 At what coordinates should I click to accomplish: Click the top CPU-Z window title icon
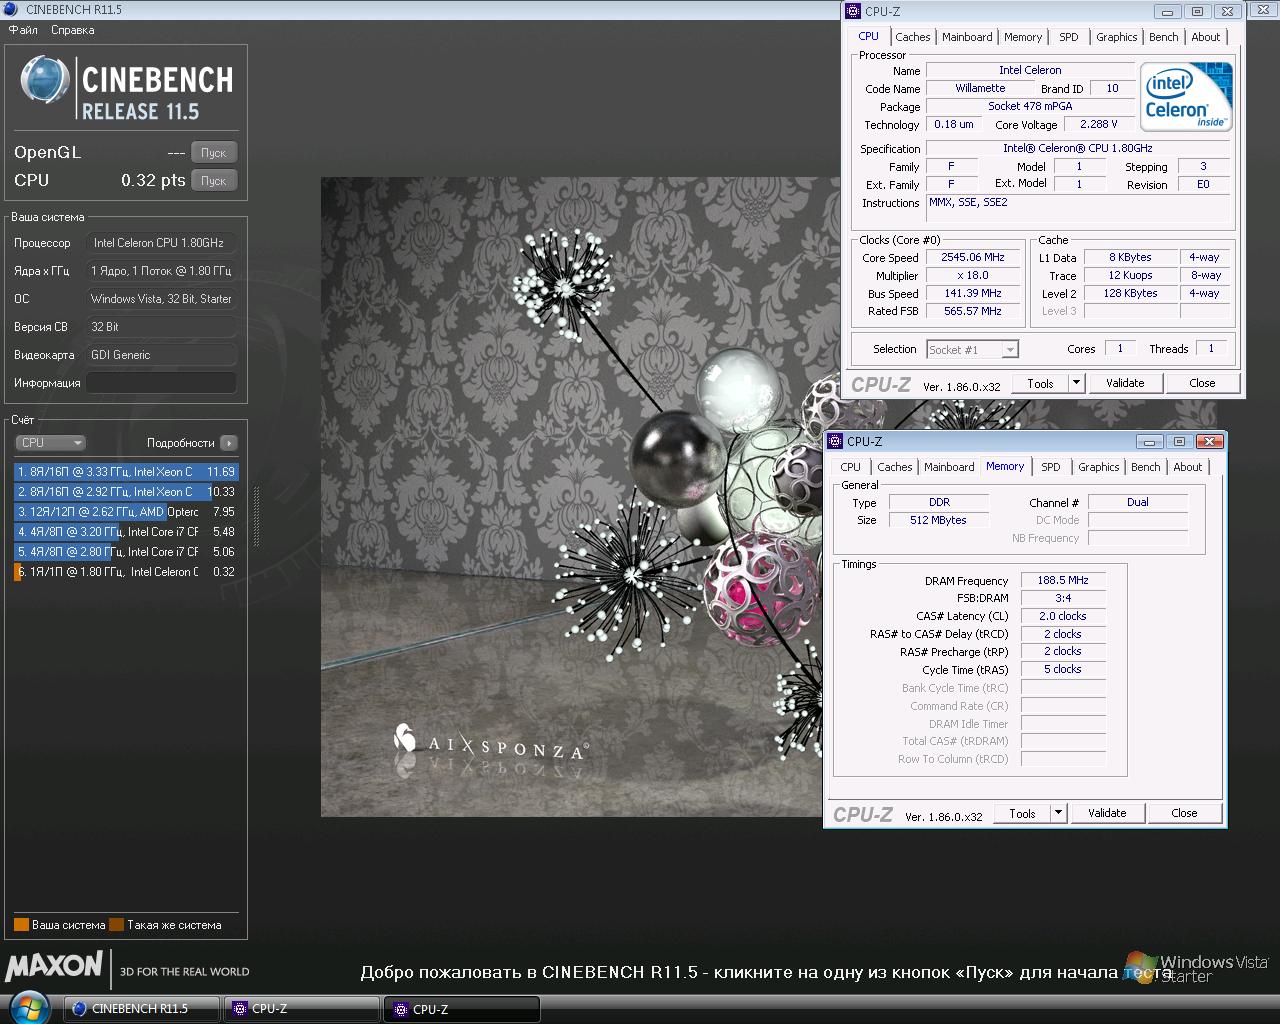click(853, 12)
